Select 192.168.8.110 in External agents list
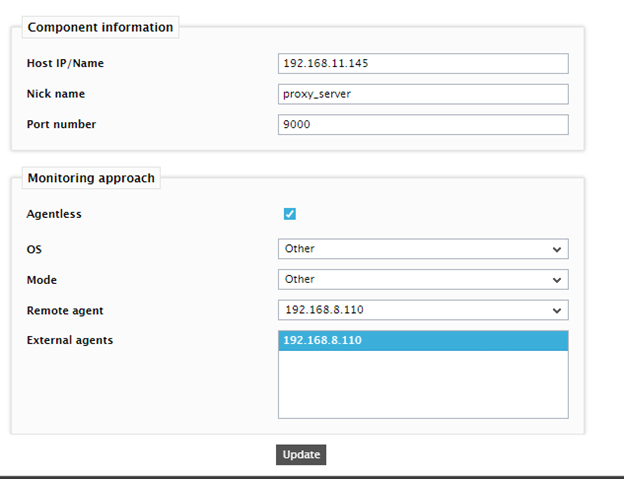The width and height of the screenshot is (624, 479). point(423,341)
